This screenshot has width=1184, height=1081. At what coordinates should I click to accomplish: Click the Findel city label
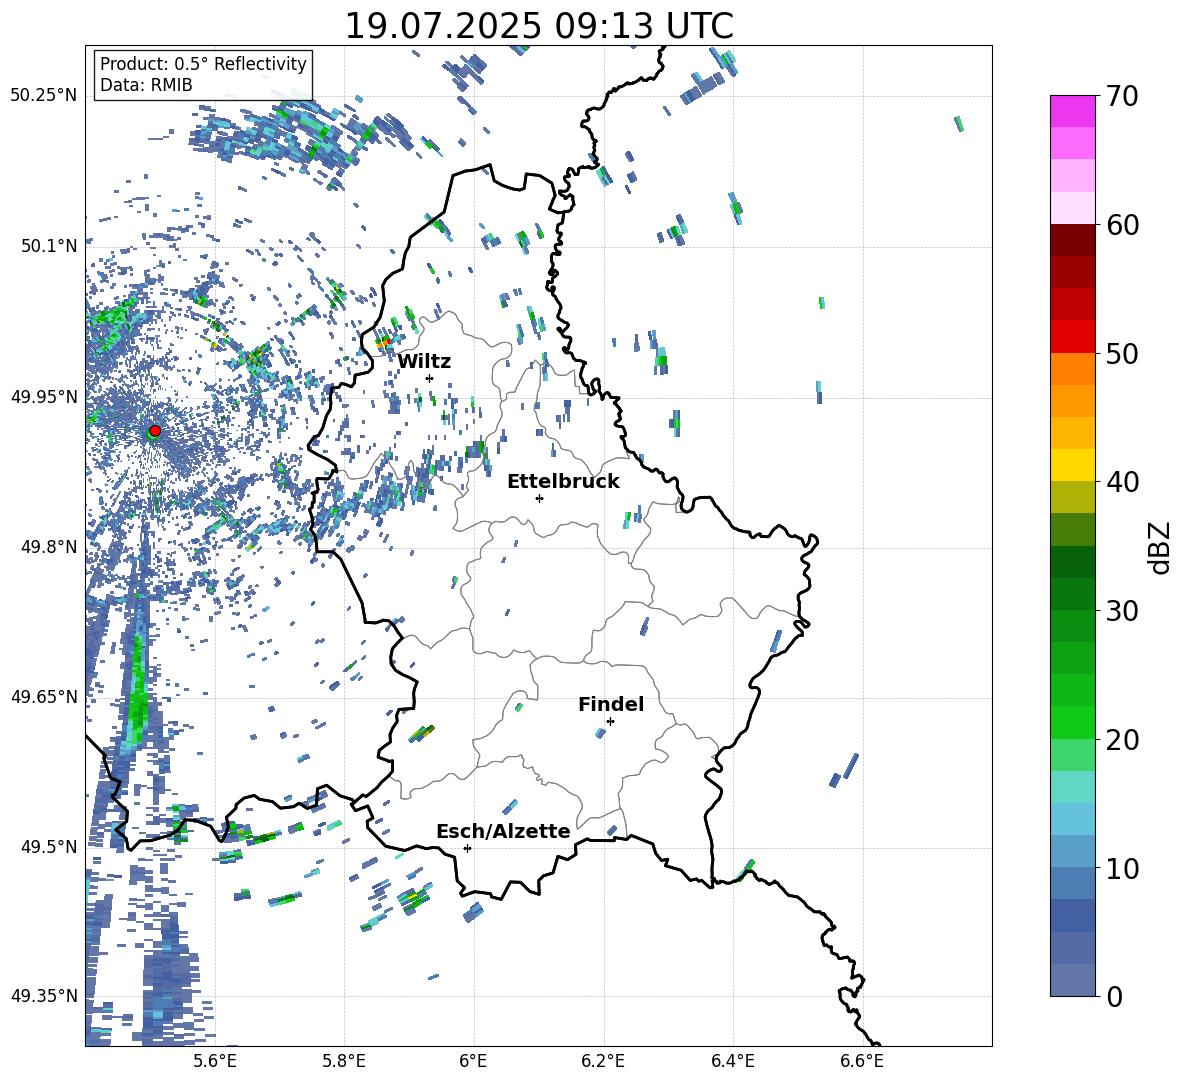click(x=611, y=704)
